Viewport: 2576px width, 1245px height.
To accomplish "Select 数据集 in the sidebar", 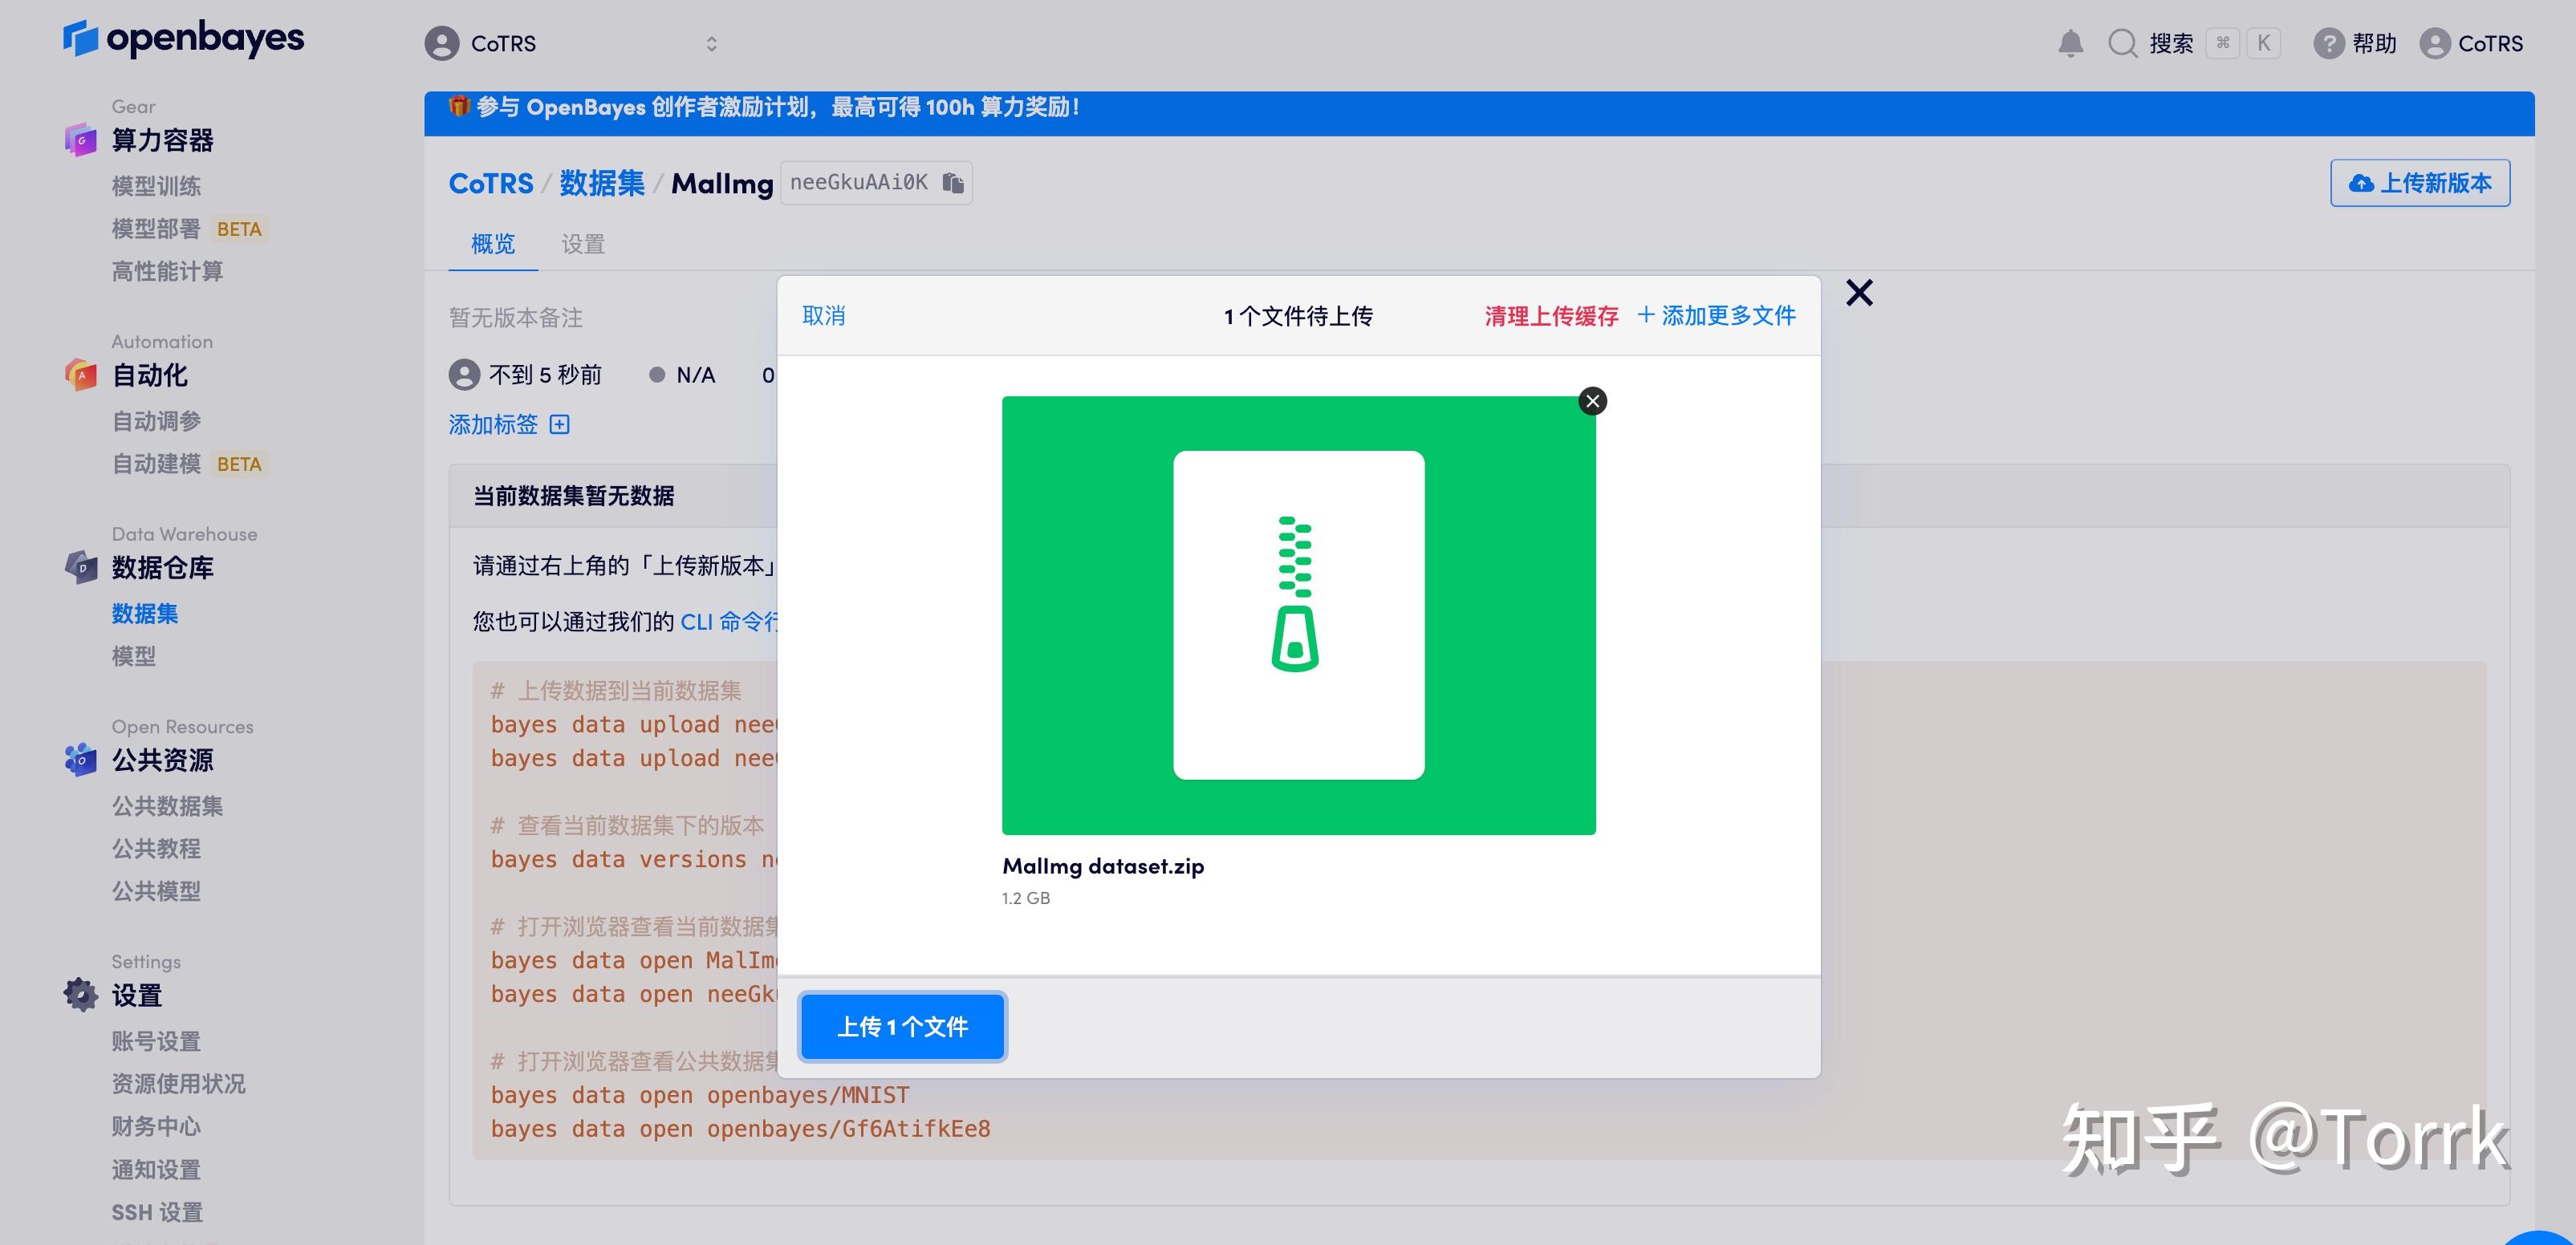I will click(x=146, y=613).
